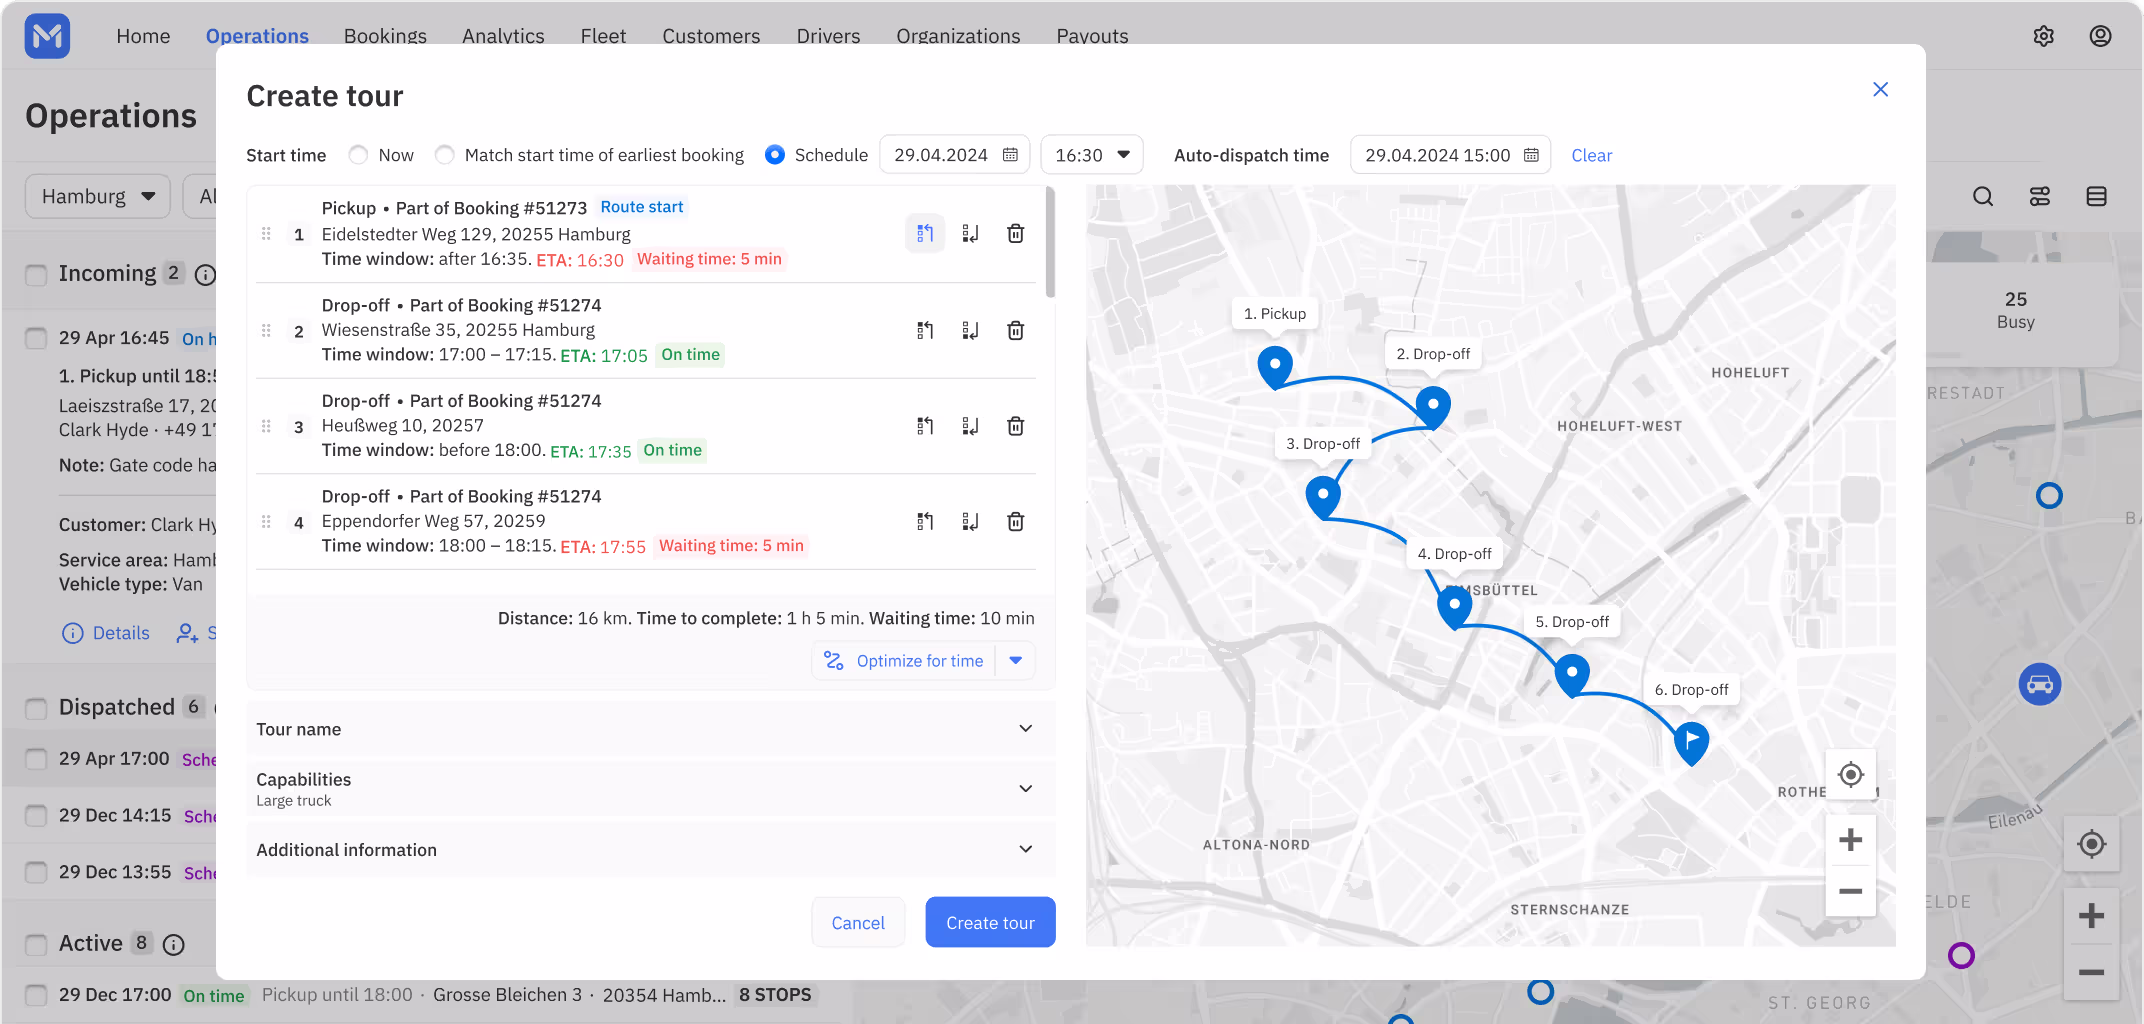Click the vehicle car marker on background map
Viewport: 2144px width, 1024px height.
click(x=2040, y=685)
